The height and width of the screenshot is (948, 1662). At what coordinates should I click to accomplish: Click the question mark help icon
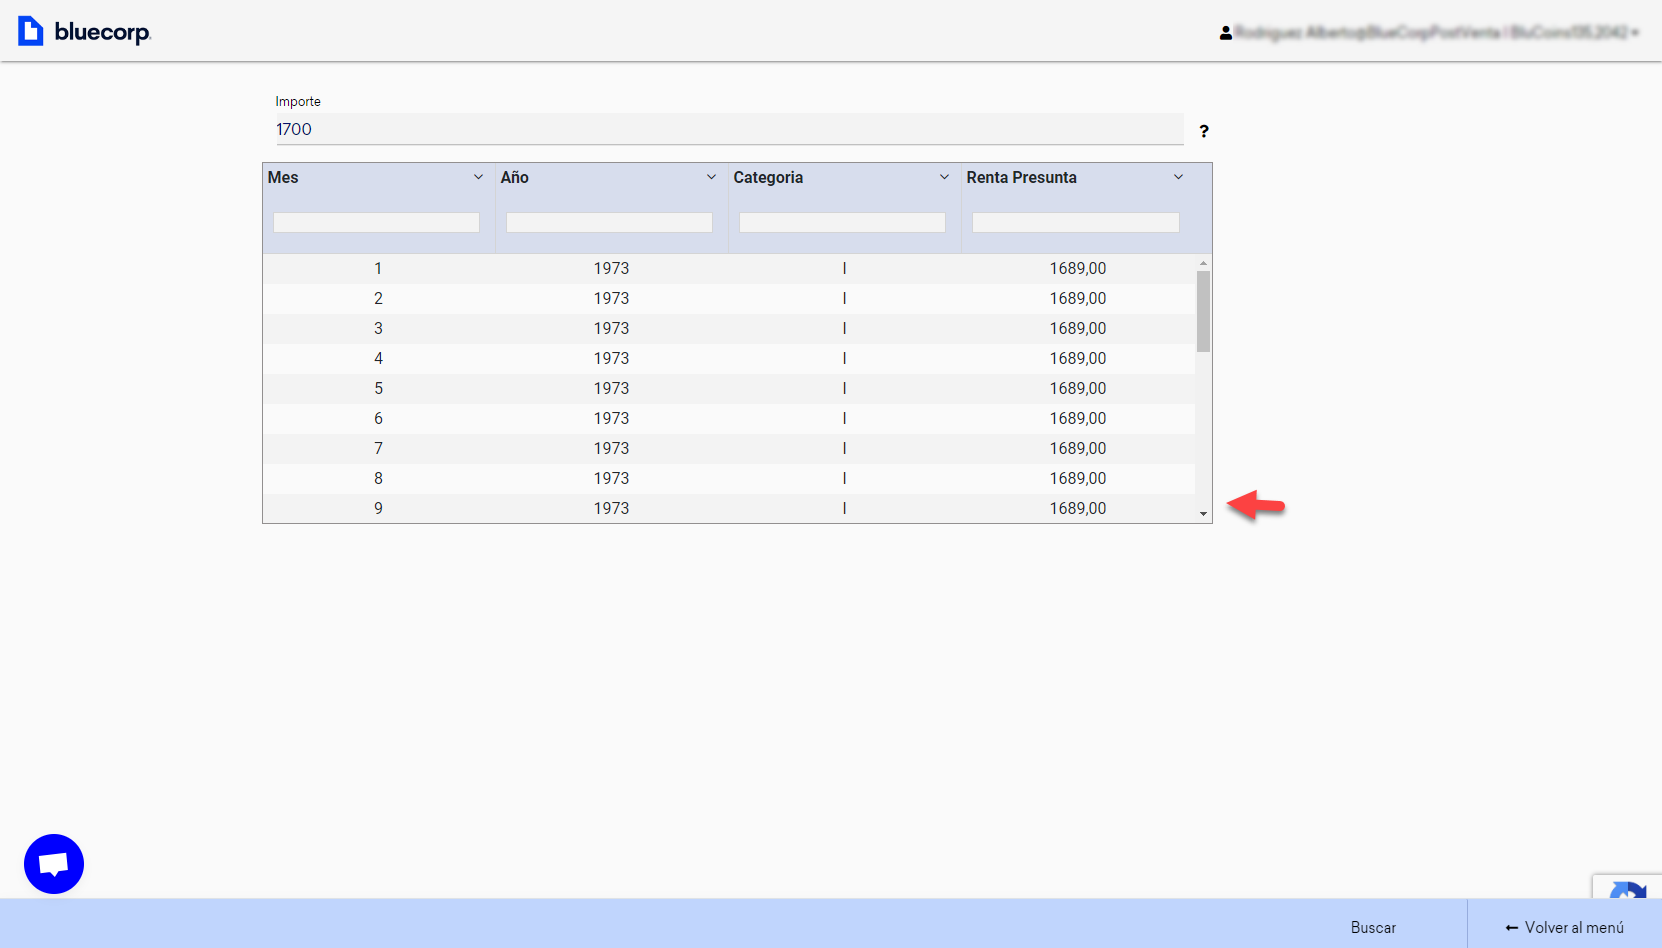pos(1204,131)
